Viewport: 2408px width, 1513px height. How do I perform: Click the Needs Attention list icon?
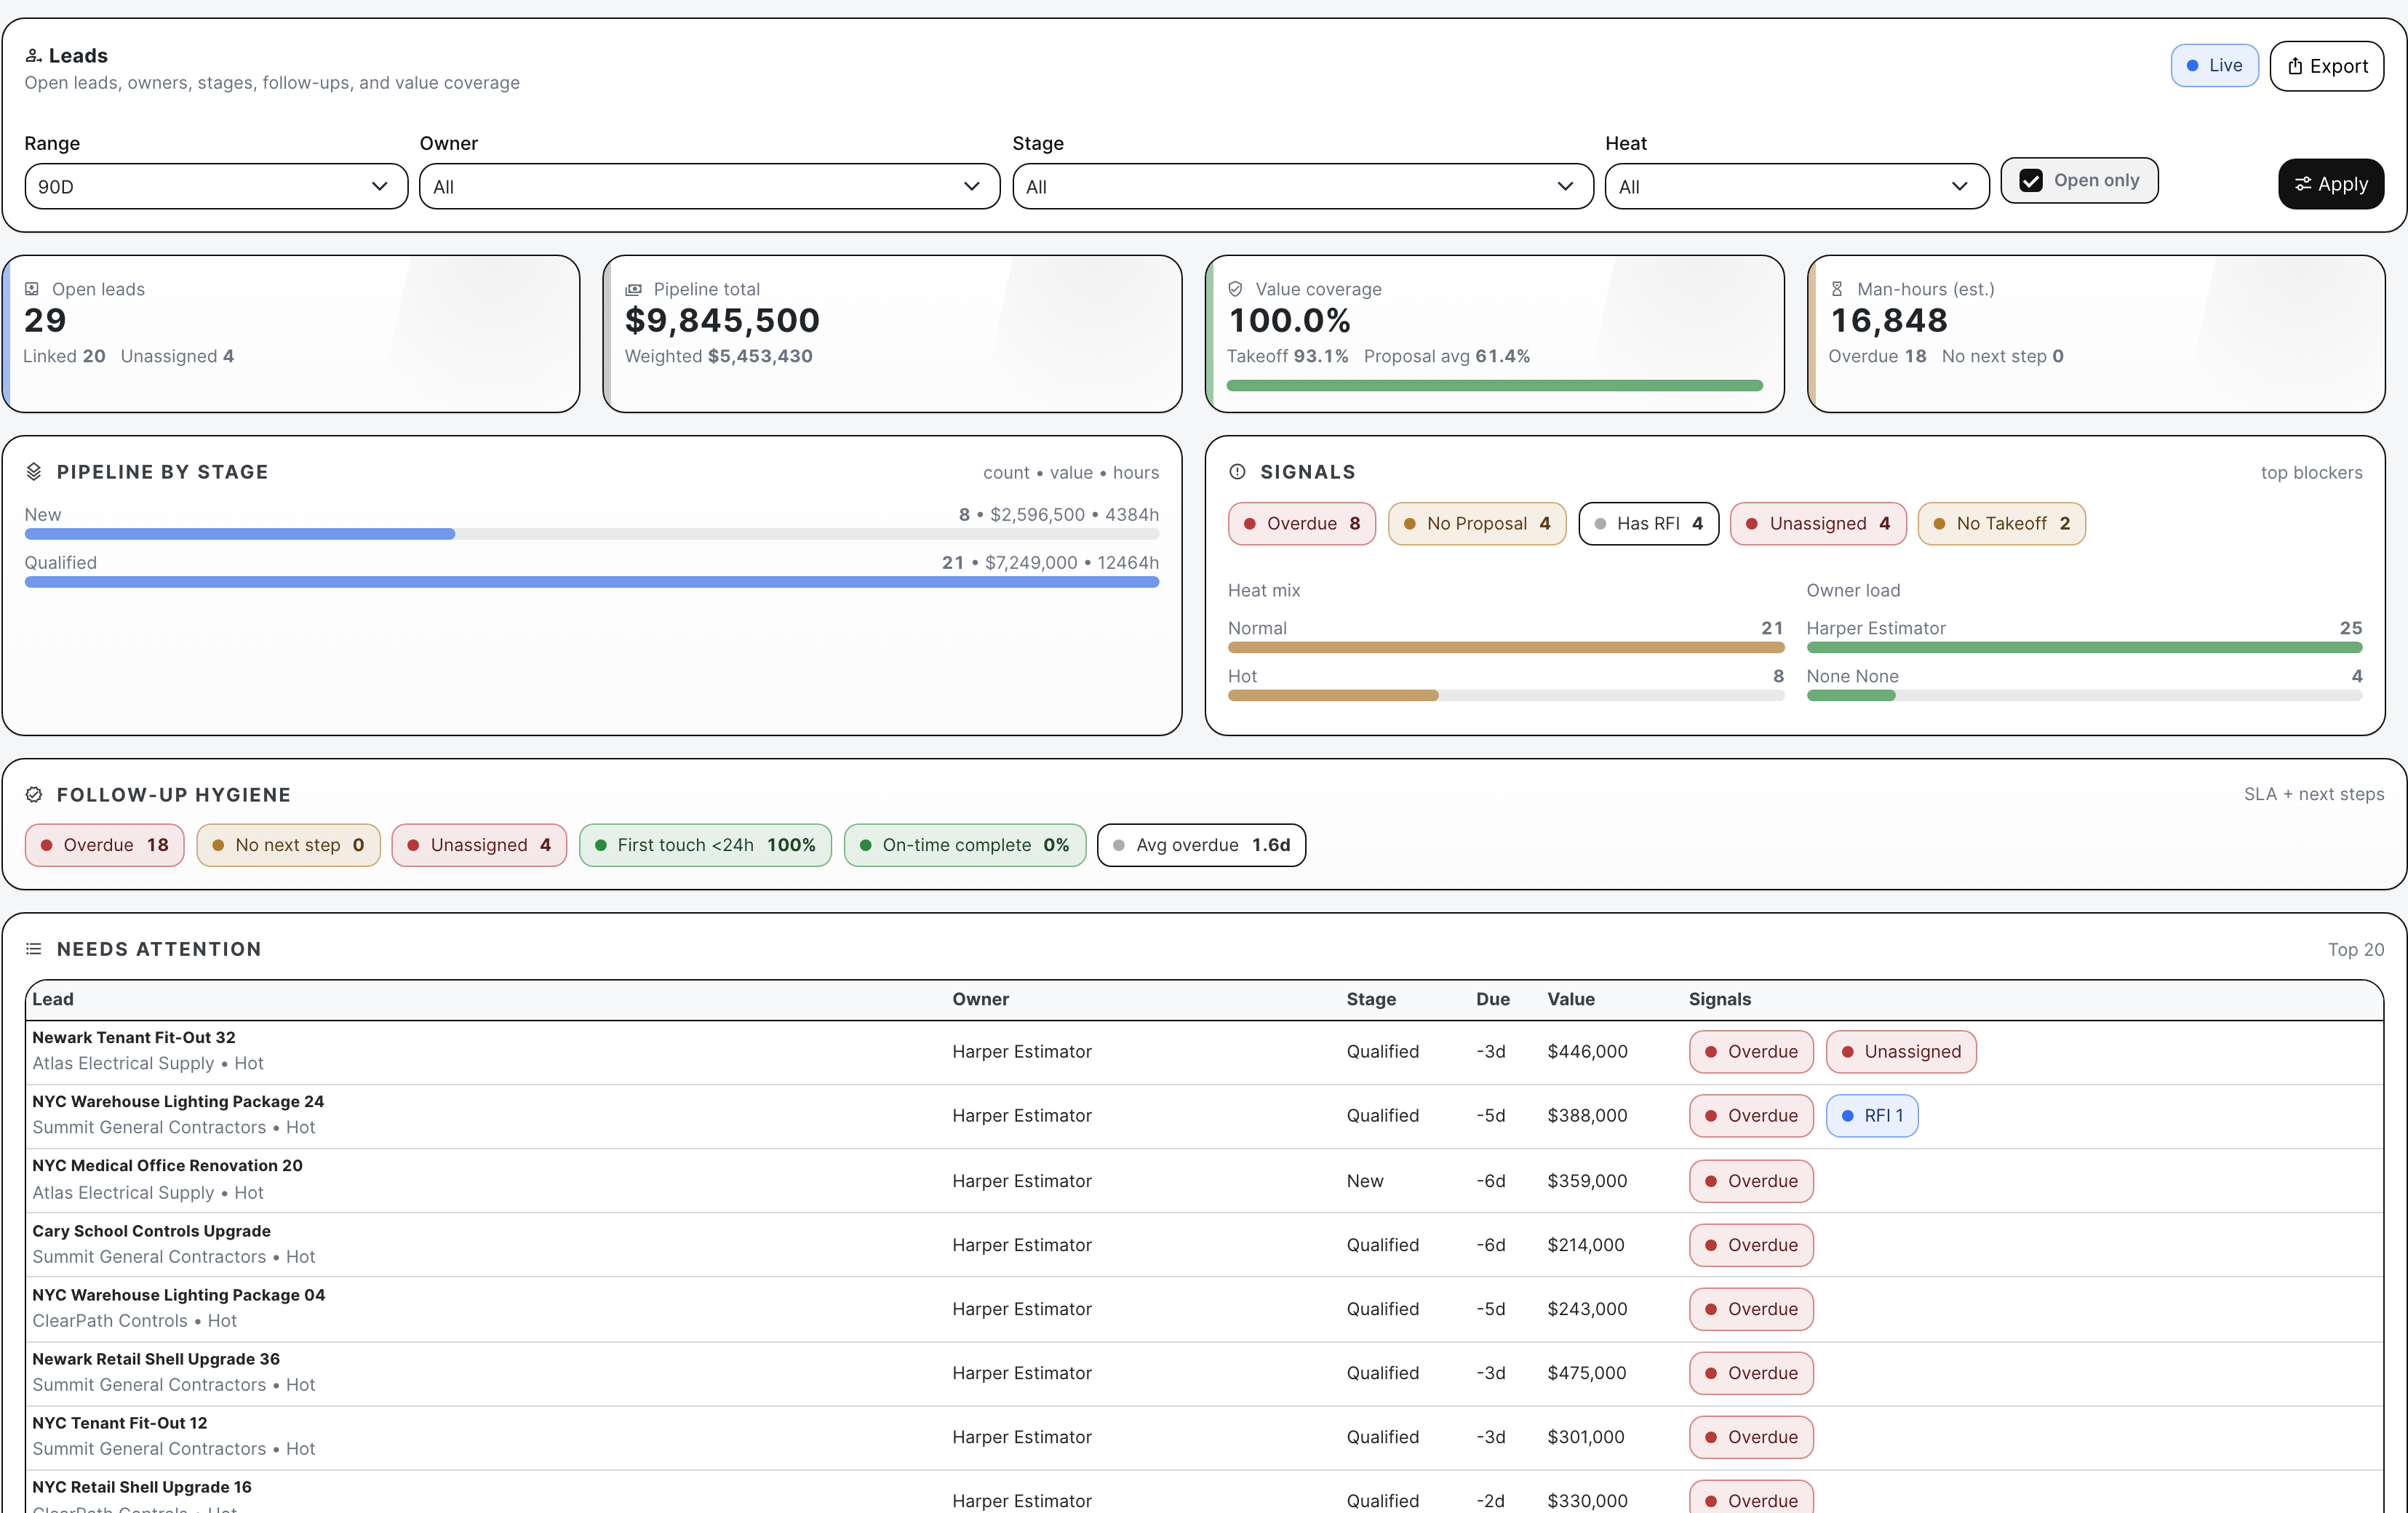(x=34, y=949)
